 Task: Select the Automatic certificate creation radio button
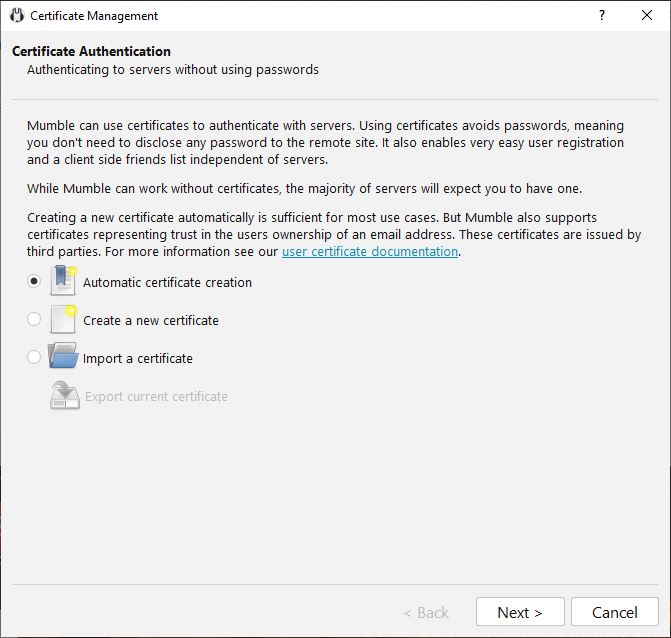pos(34,281)
